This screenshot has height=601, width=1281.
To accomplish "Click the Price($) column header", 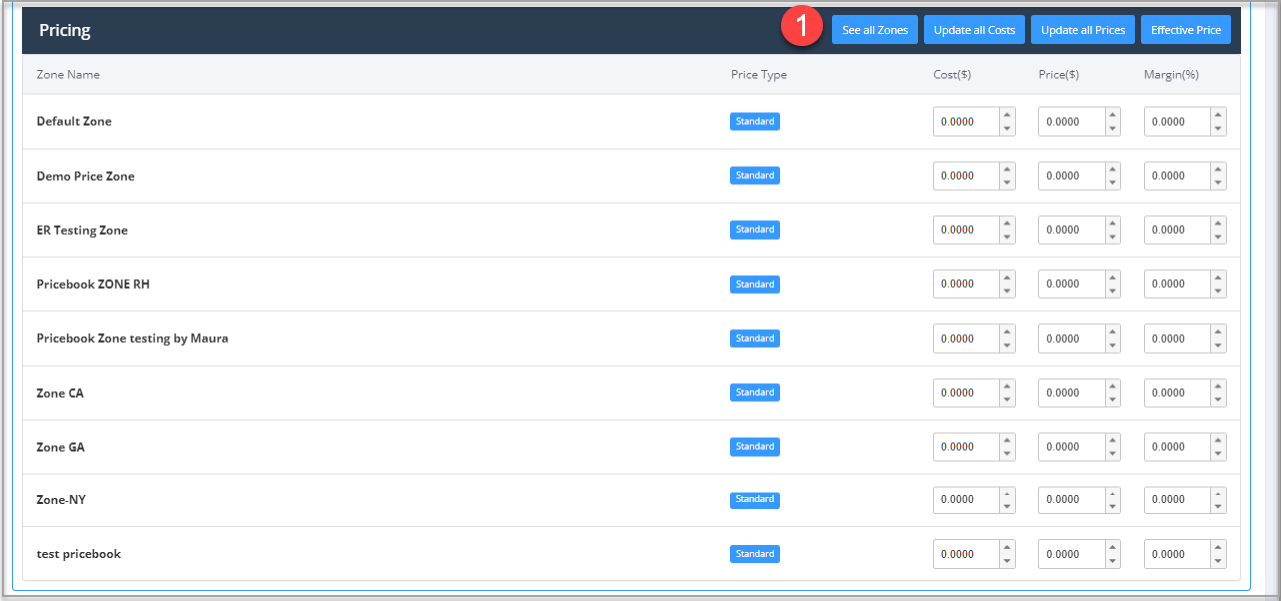I will pyautogui.click(x=1058, y=74).
